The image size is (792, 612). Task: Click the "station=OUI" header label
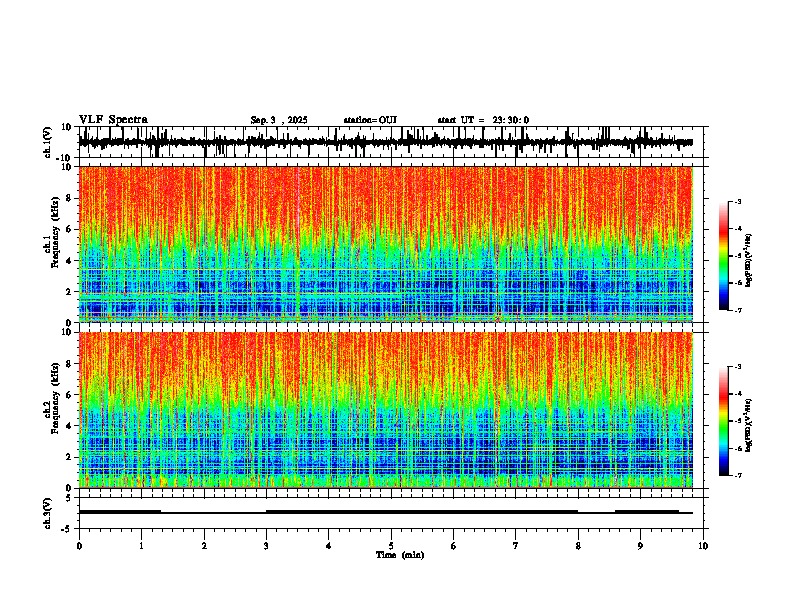coord(370,120)
